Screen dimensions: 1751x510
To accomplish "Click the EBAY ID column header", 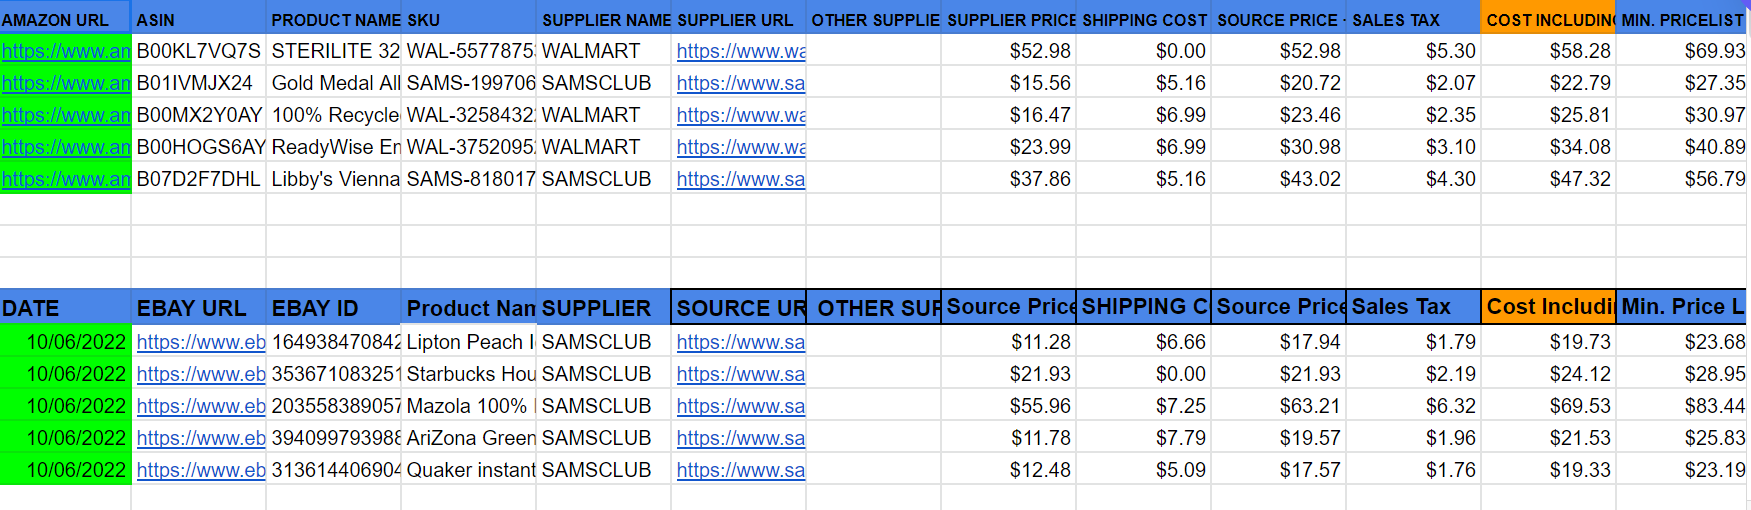I will (335, 308).
